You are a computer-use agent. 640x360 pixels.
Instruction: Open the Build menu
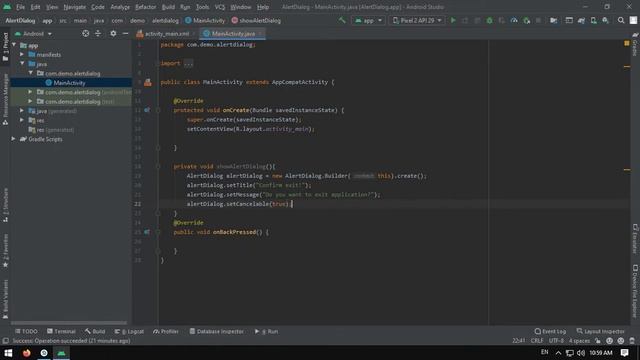point(168,7)
